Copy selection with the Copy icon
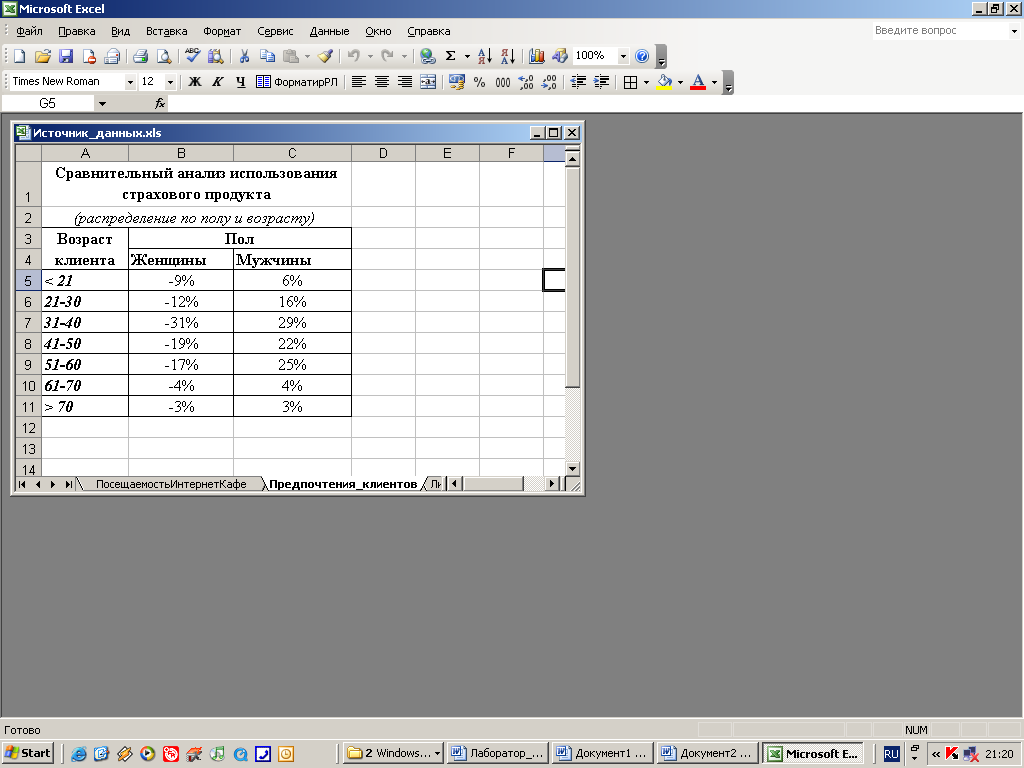Image resolution: width=1024 pixels, height=768 pixels. click(268, 56)
